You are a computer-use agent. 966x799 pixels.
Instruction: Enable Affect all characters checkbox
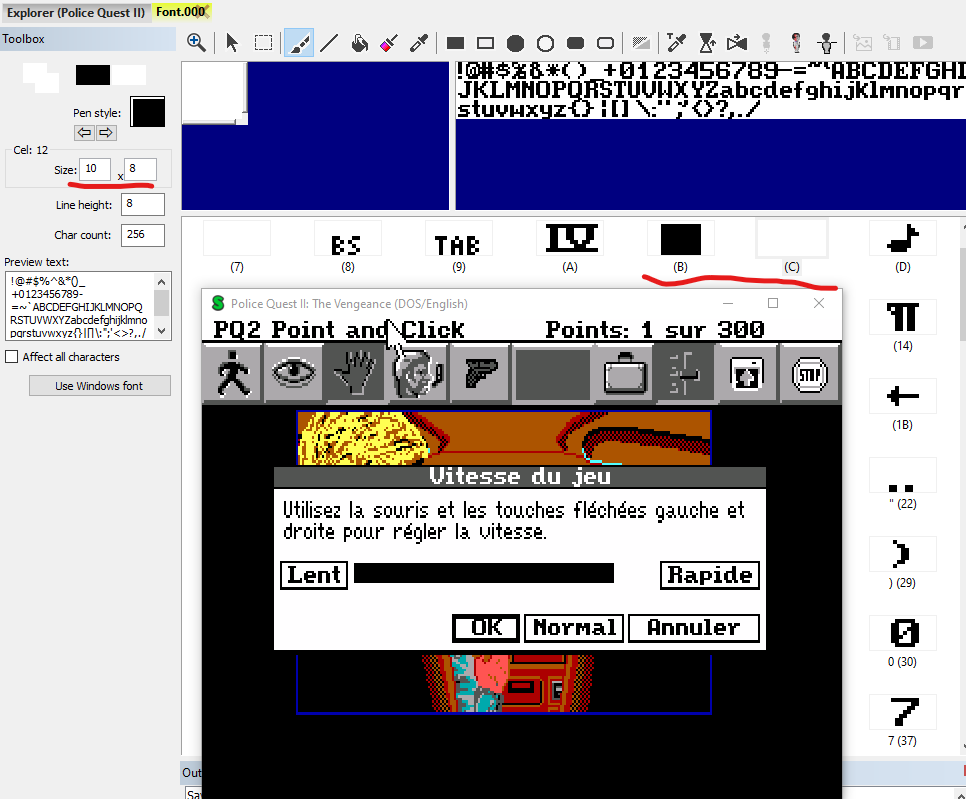[x=12, y=357]
